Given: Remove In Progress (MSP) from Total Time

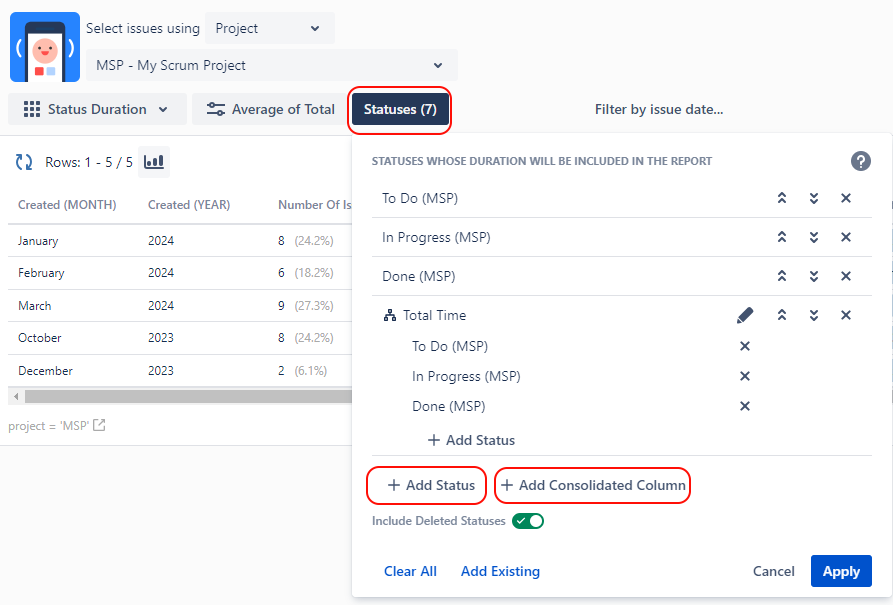Looking at the screenshot, I should (x=744, y=376).
